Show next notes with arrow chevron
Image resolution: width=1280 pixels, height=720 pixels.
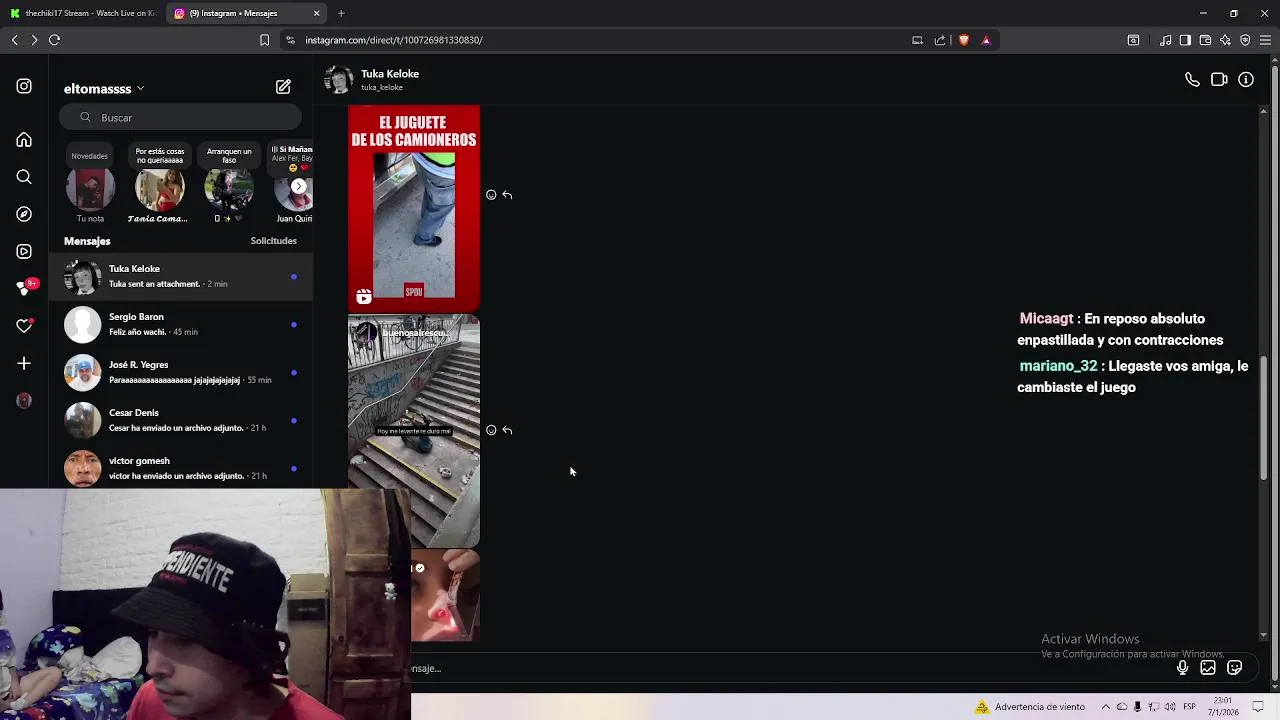click(x=298, y=186)
